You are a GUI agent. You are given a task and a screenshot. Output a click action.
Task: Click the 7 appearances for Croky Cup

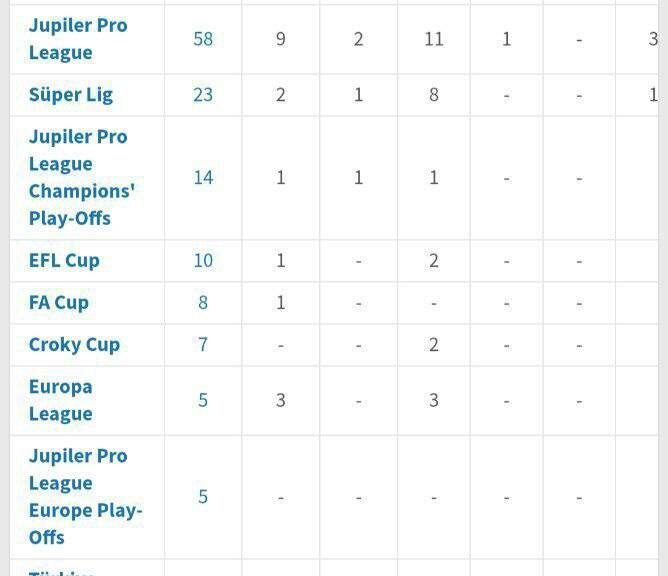point(203,345)
